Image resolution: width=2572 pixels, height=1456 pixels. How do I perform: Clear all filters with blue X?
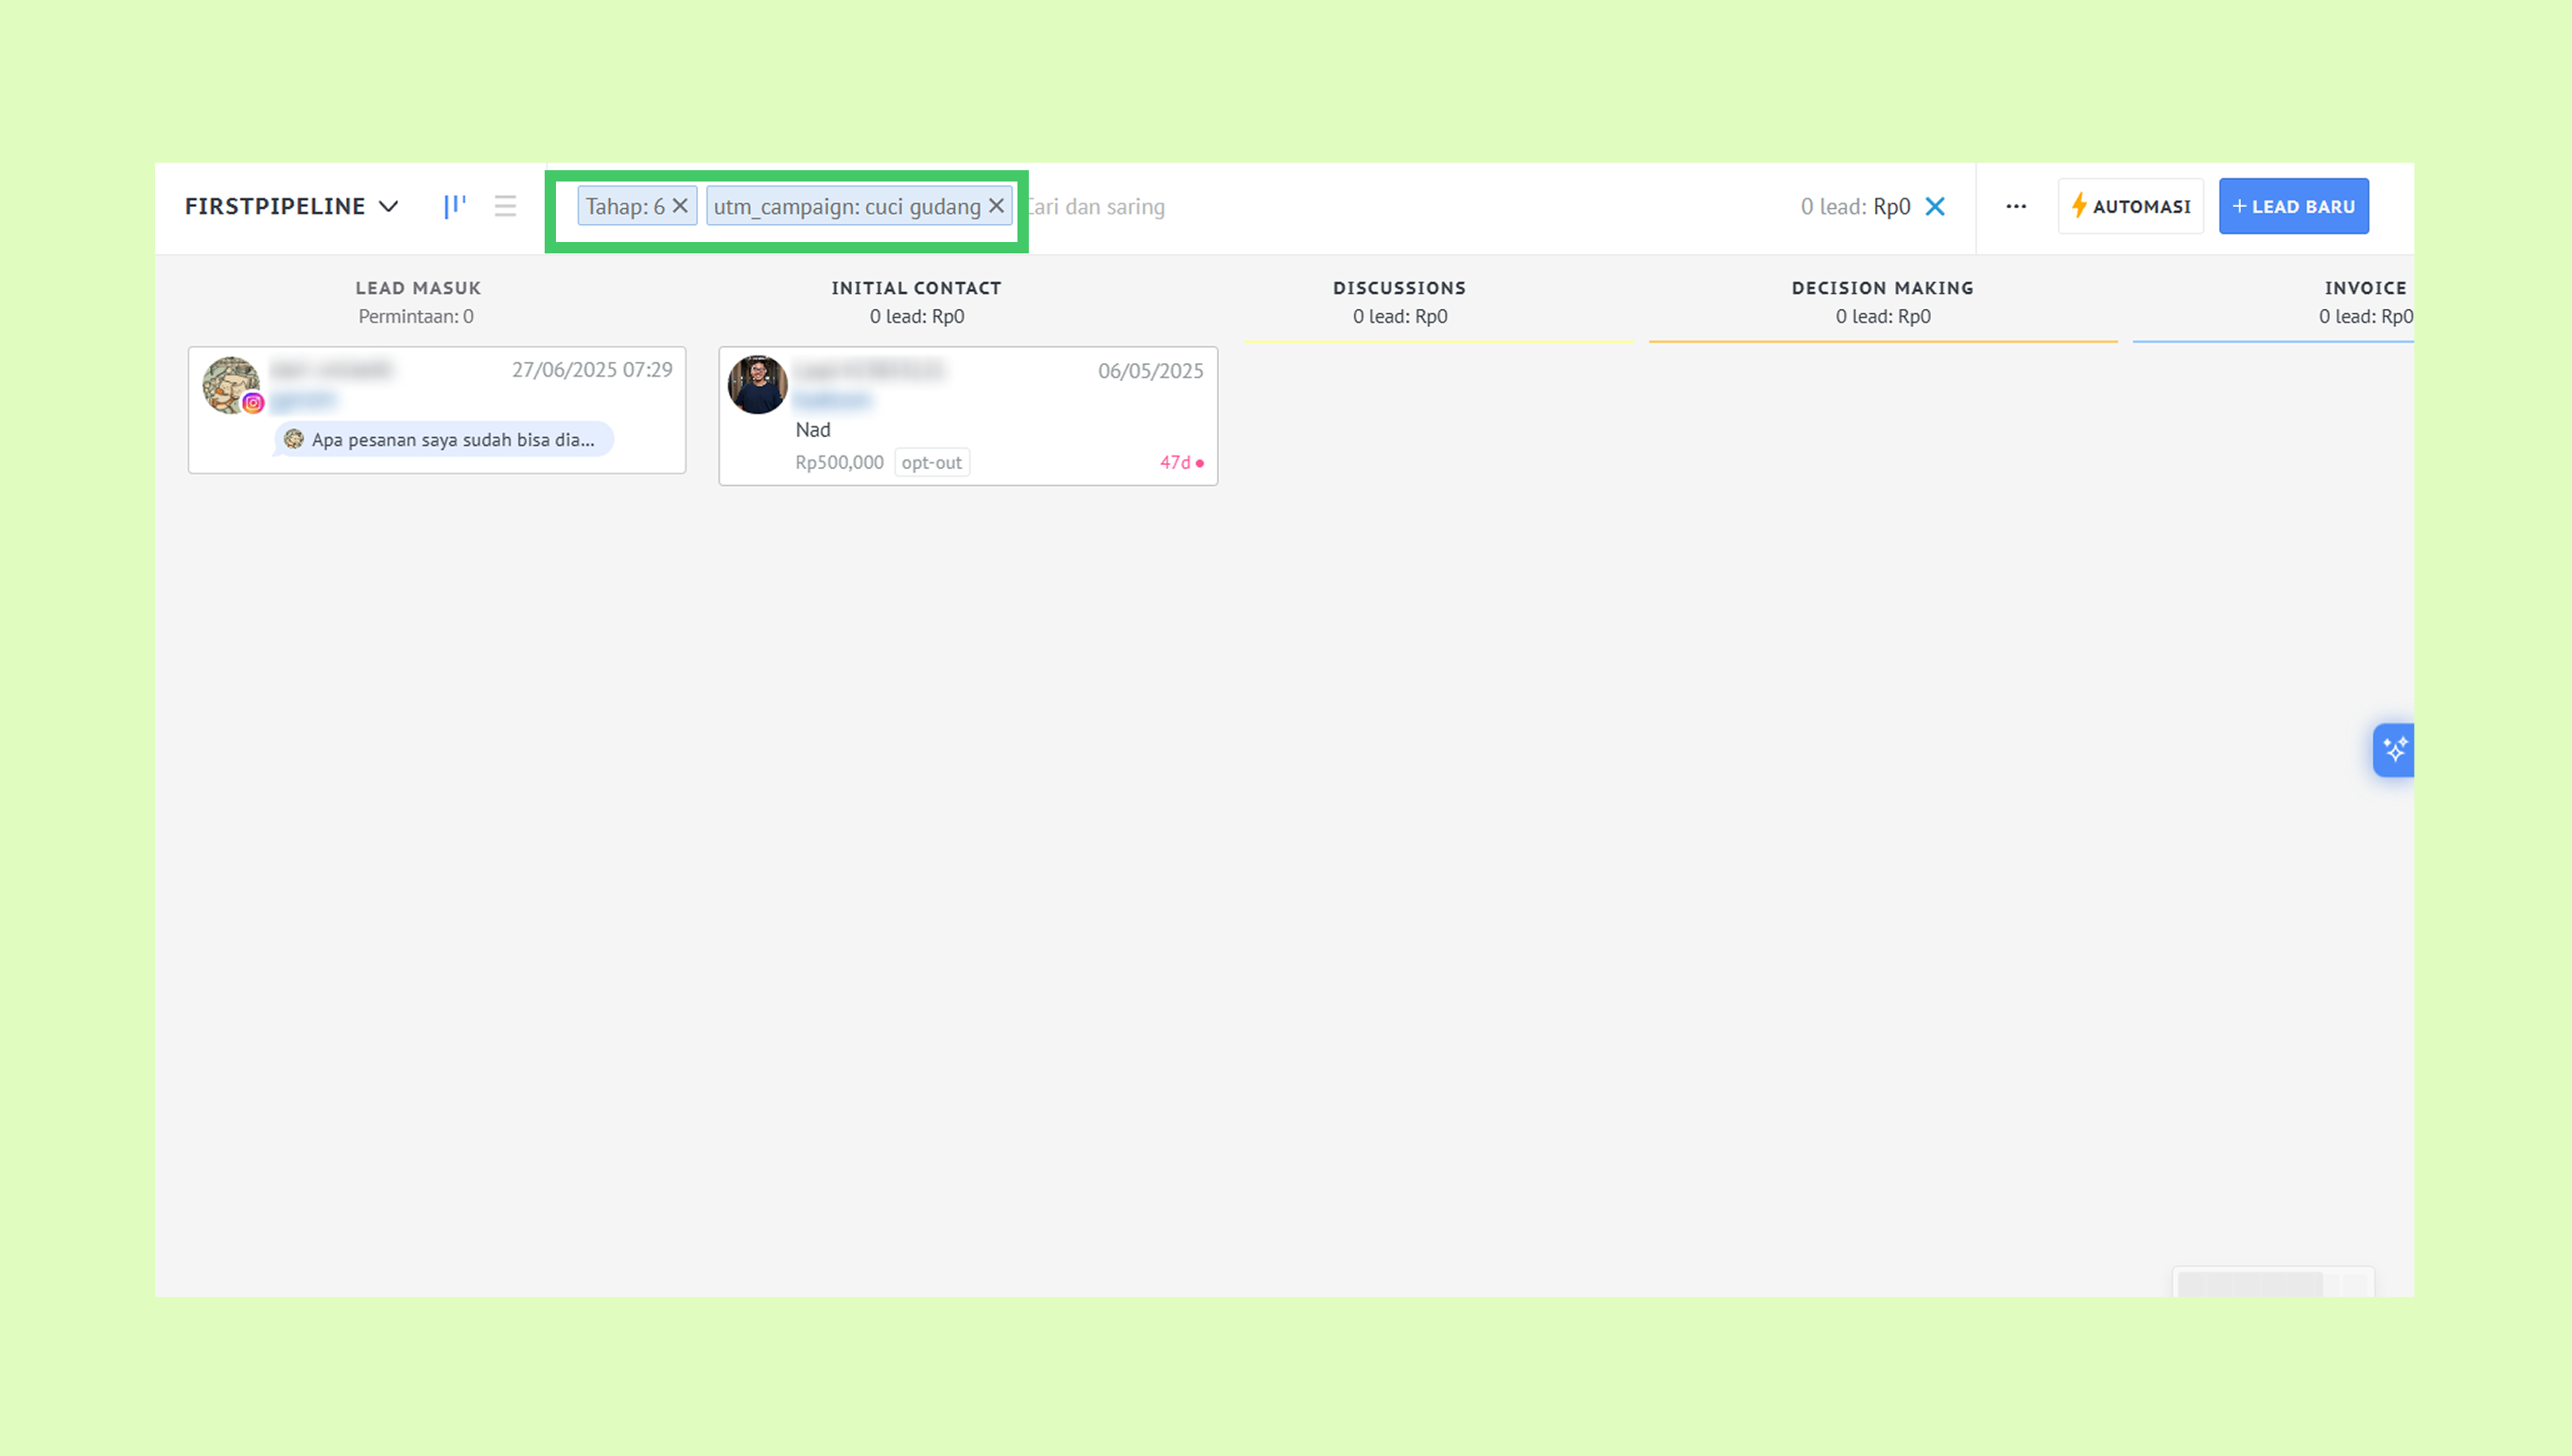point(1935,206)
